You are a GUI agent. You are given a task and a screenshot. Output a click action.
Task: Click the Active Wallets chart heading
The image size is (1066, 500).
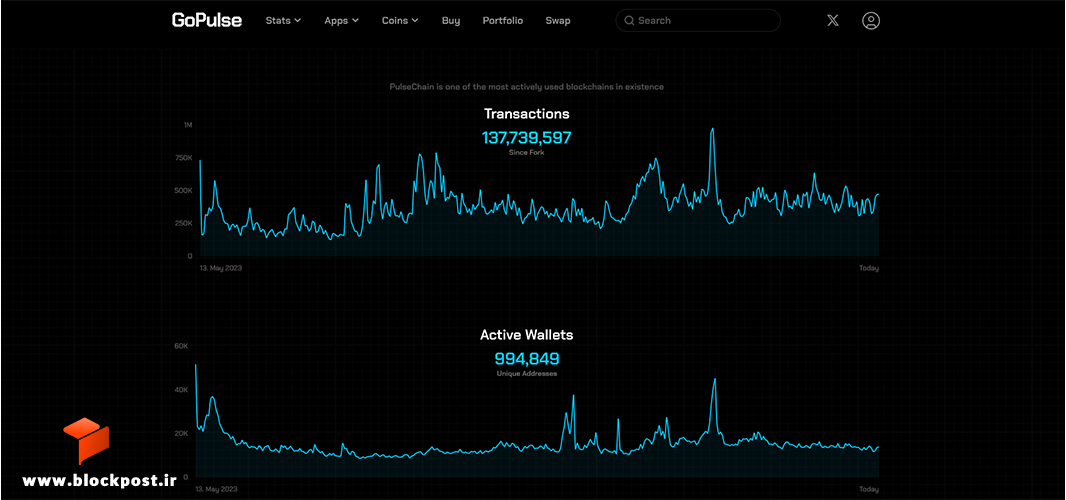pos(527,335)
